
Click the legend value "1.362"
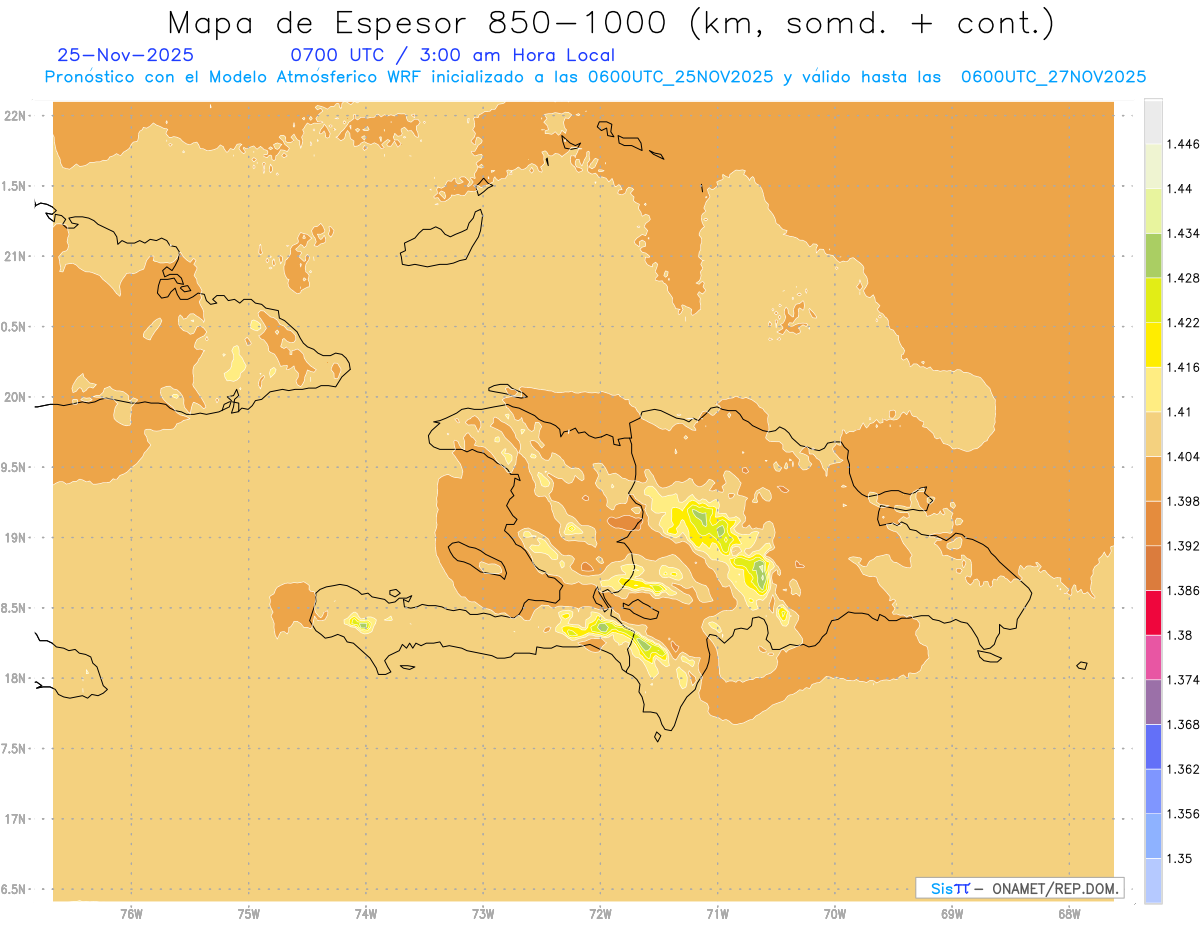pos(1183,769)
